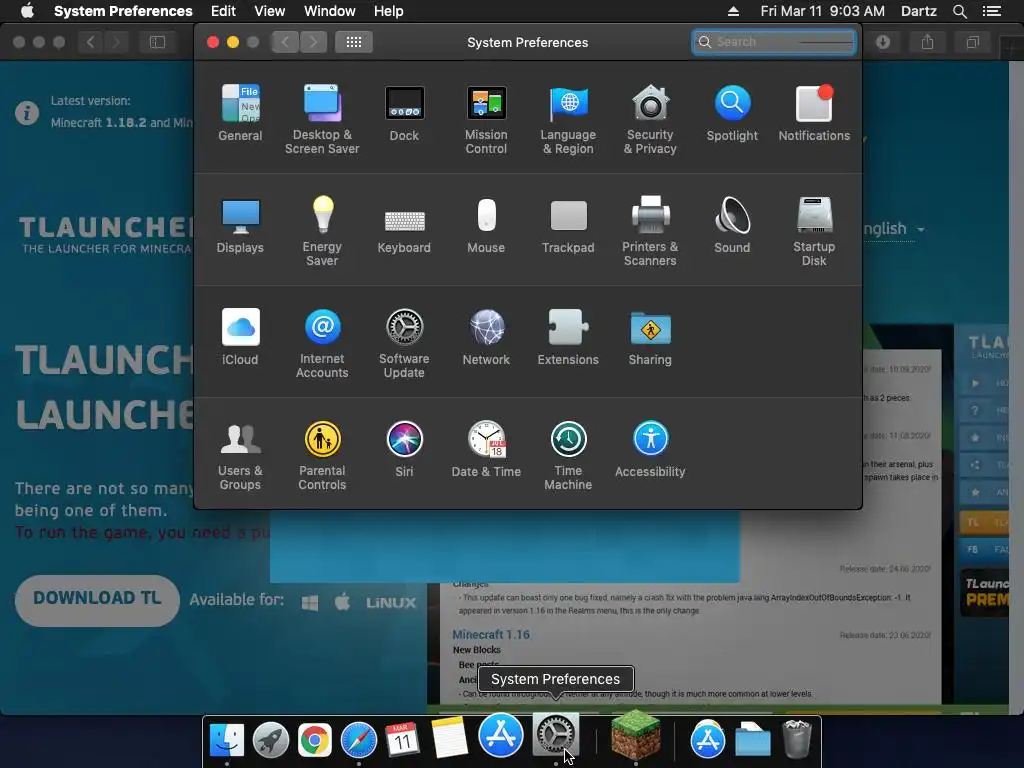Screen dimensions: 1024x768
Task: Open Startup Disk pane
Action: point(814,231)
